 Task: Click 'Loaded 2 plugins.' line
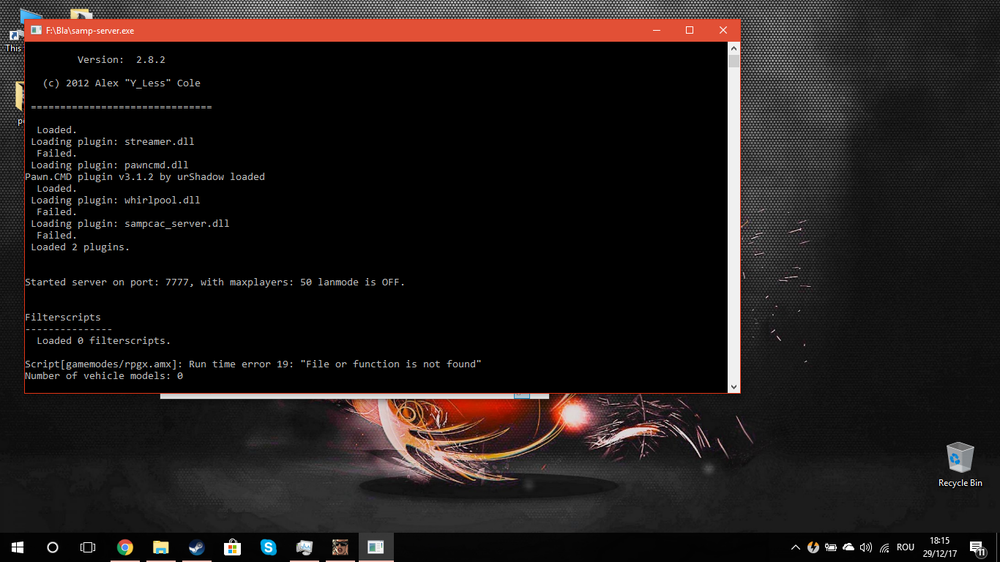click(80, 248)
